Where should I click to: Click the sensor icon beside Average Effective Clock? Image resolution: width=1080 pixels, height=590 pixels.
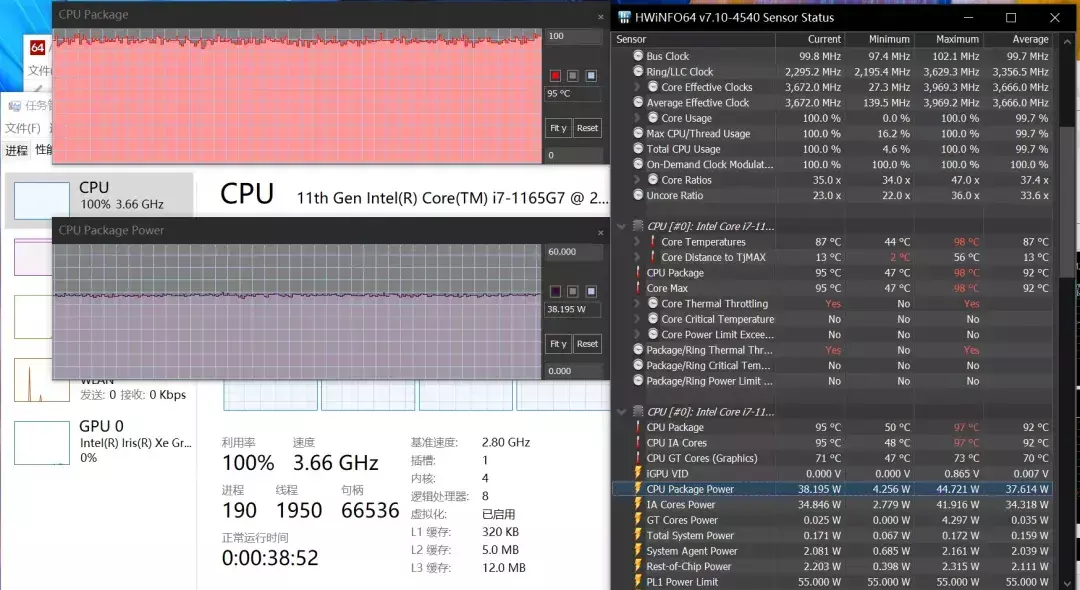pos(638,102)
